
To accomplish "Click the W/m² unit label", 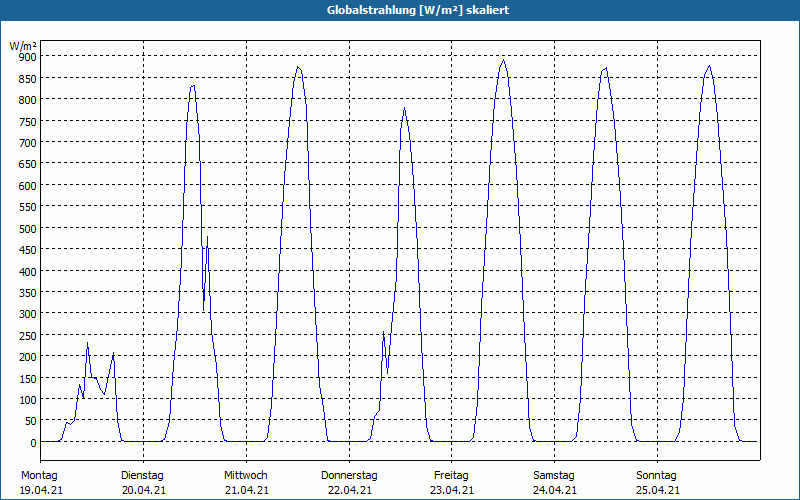I will coord(23,46).
